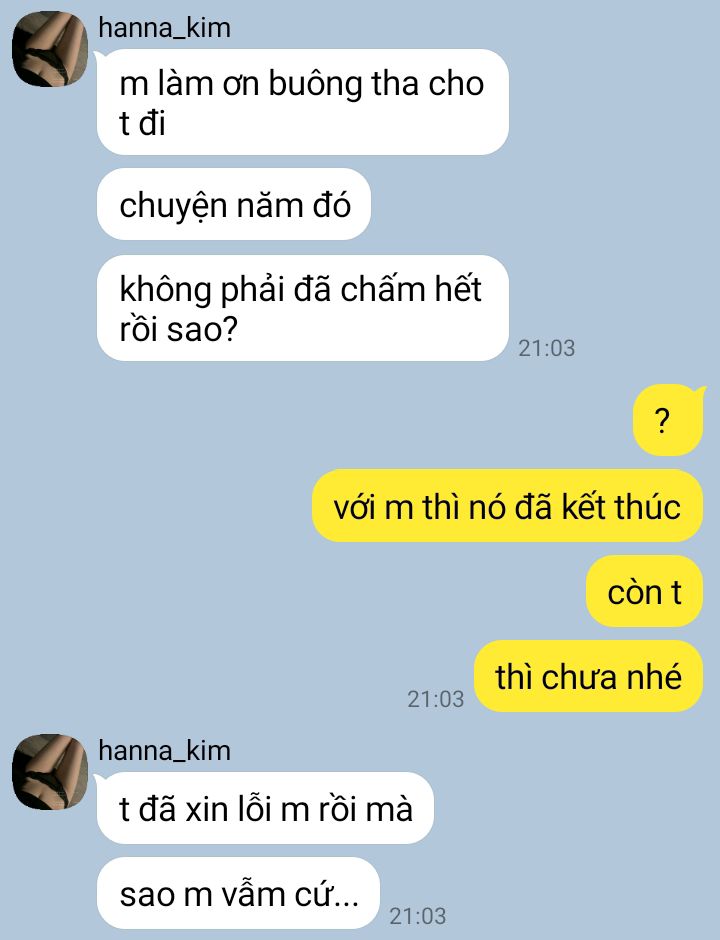Tap the word 'kết thúc' in yellow bubble
720x940 pixels.
(x=621, y=507)
